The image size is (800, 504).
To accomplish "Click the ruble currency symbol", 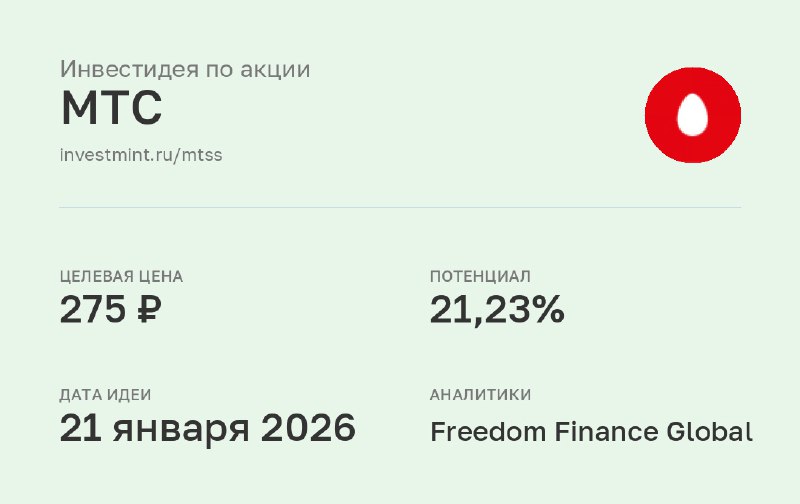I will pyautogui.click(x=149, y=309).
